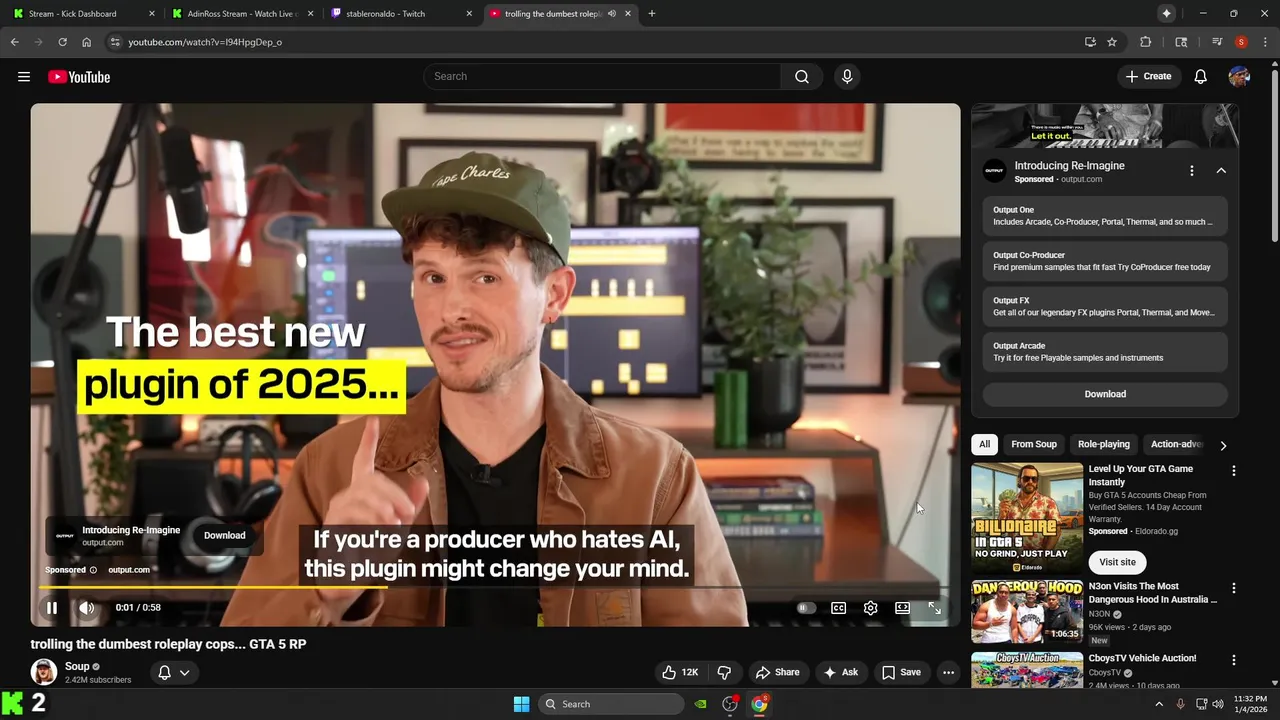Collapse the Introducing Re-Imagine ad panel

point(1221,171)
